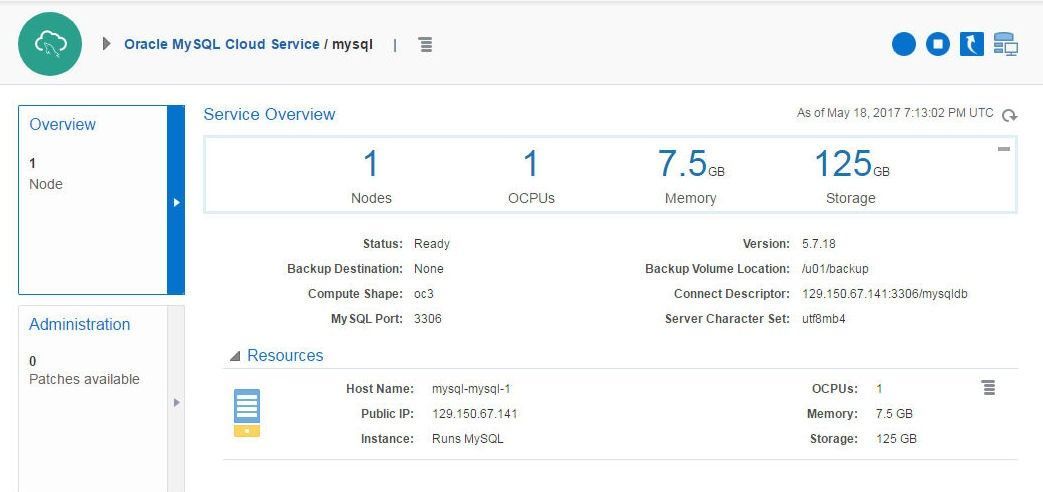Collapse the summary metrics panel

click(1004, 149)
